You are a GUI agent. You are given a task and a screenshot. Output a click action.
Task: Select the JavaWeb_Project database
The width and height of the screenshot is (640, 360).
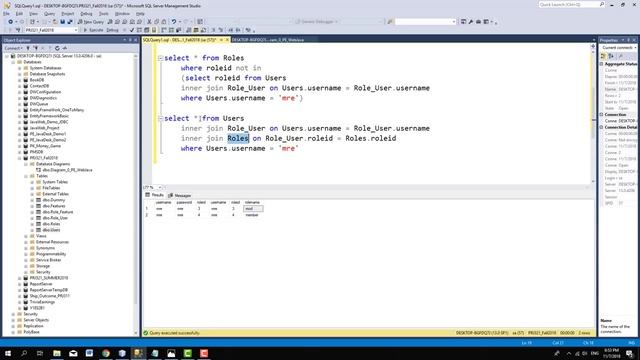click(44, 128)
